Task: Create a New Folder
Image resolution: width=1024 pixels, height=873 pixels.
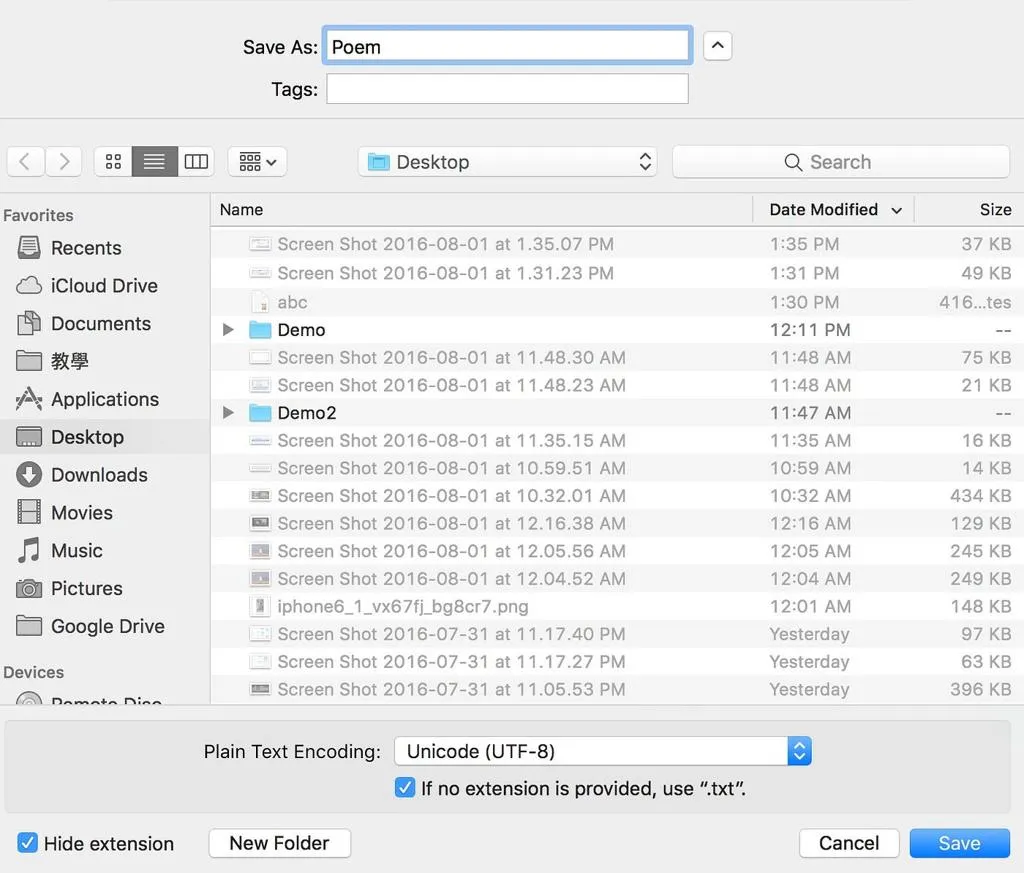Action: (280, 843)
